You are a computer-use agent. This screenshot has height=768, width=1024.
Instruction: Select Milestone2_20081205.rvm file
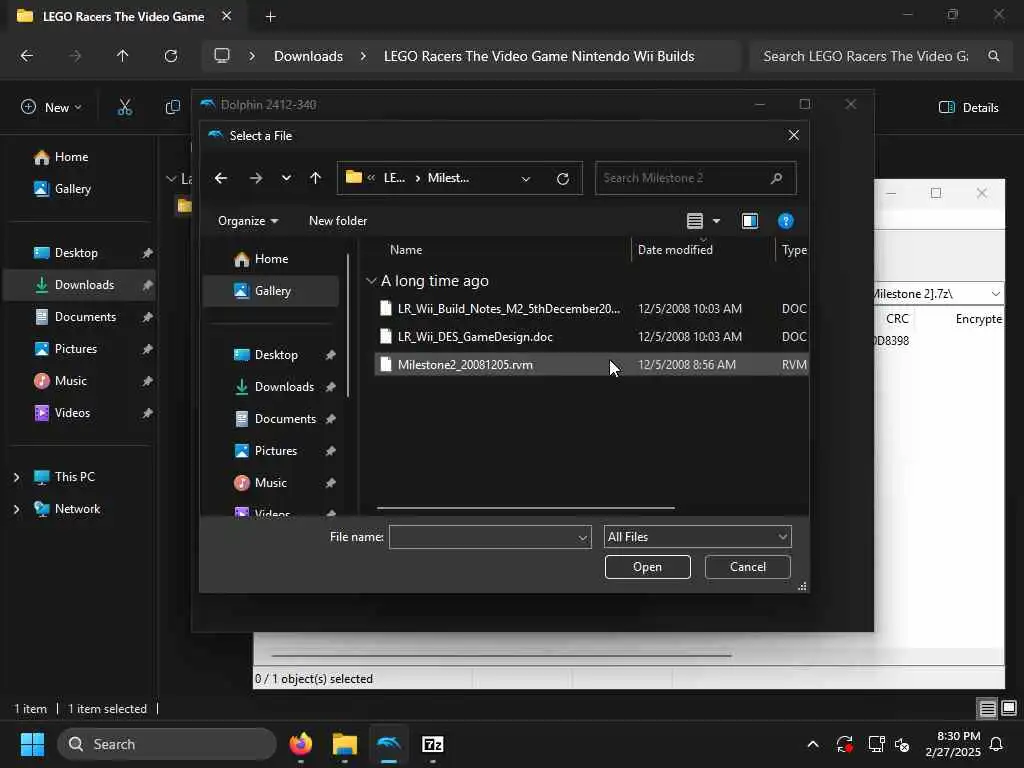[x=591, y=364]
